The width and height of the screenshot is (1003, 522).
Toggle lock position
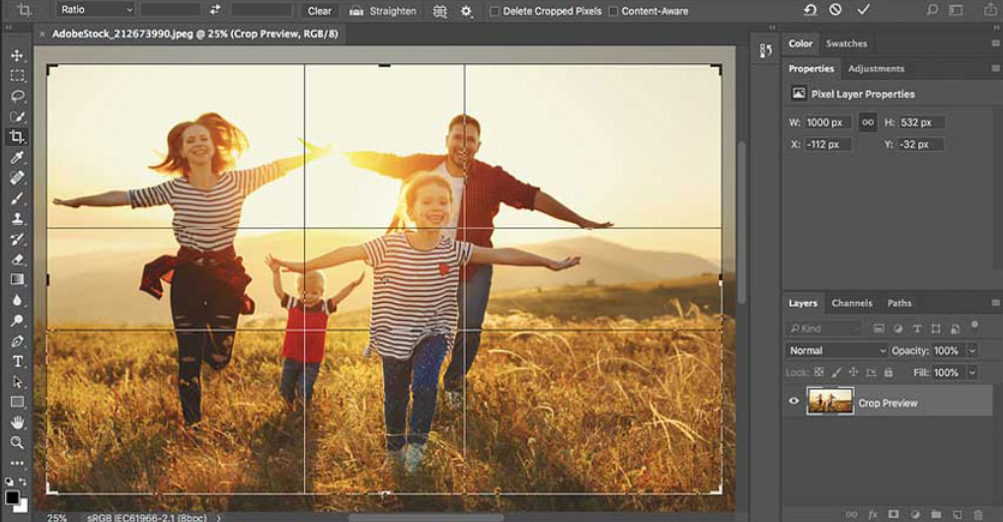pyautogui.click(x=853, y=372)
